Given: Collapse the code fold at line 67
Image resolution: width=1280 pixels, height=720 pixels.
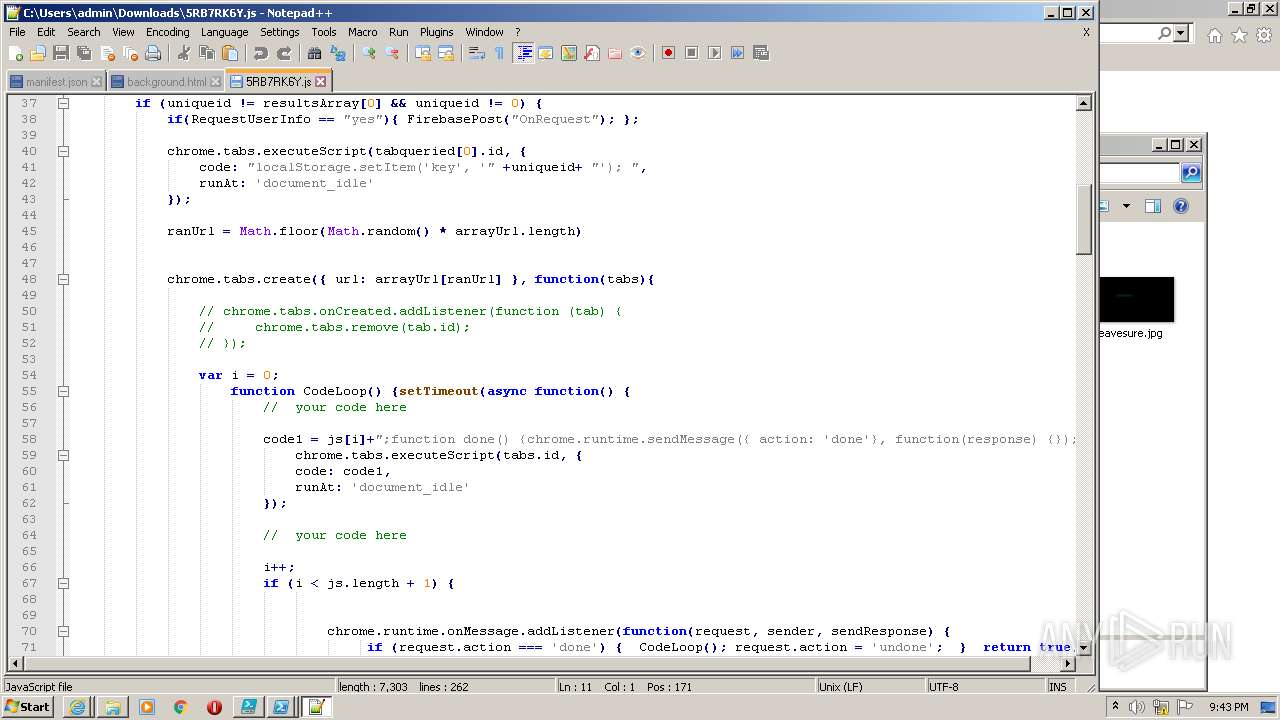Looking at the screenshot, I should point(63,583).
